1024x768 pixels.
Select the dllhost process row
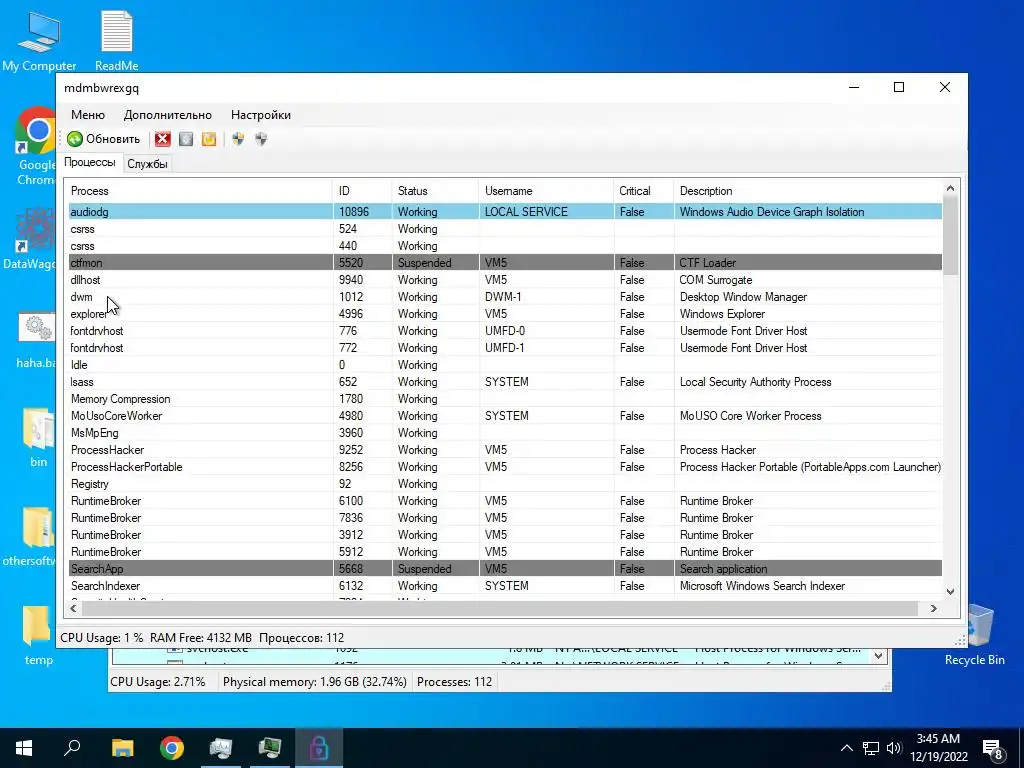pyautogui.click(x=505, y=280)
